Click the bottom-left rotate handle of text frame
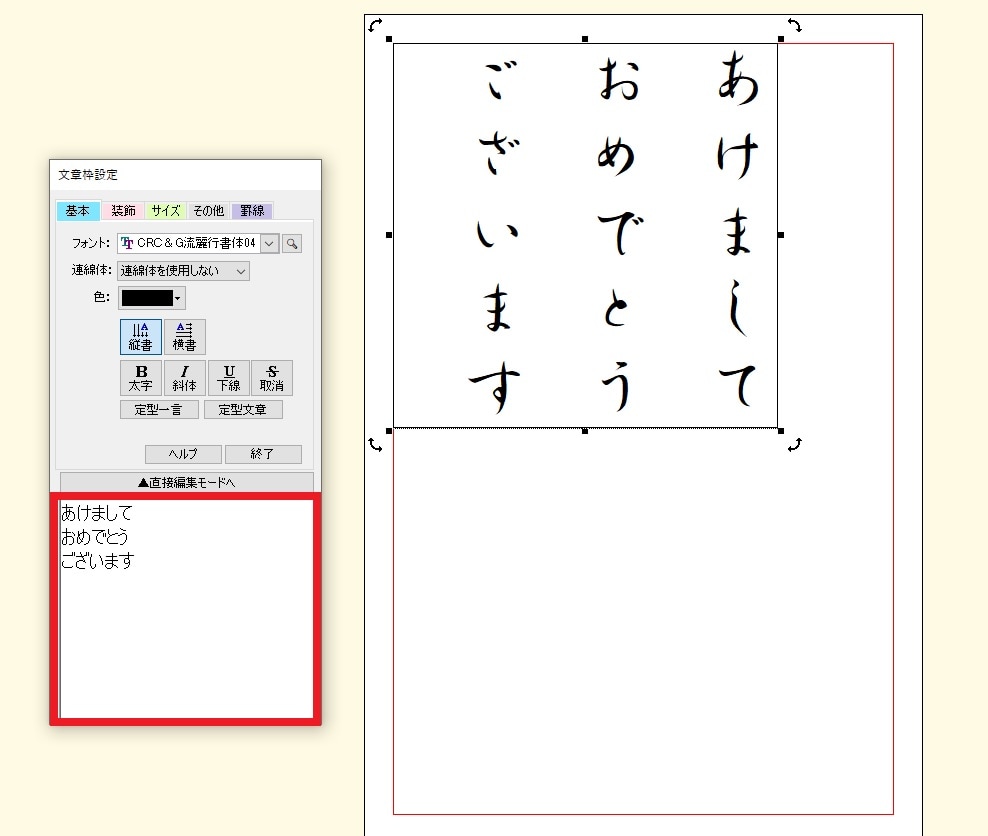The width and height of the screenshot is (988, 836). 376,445
